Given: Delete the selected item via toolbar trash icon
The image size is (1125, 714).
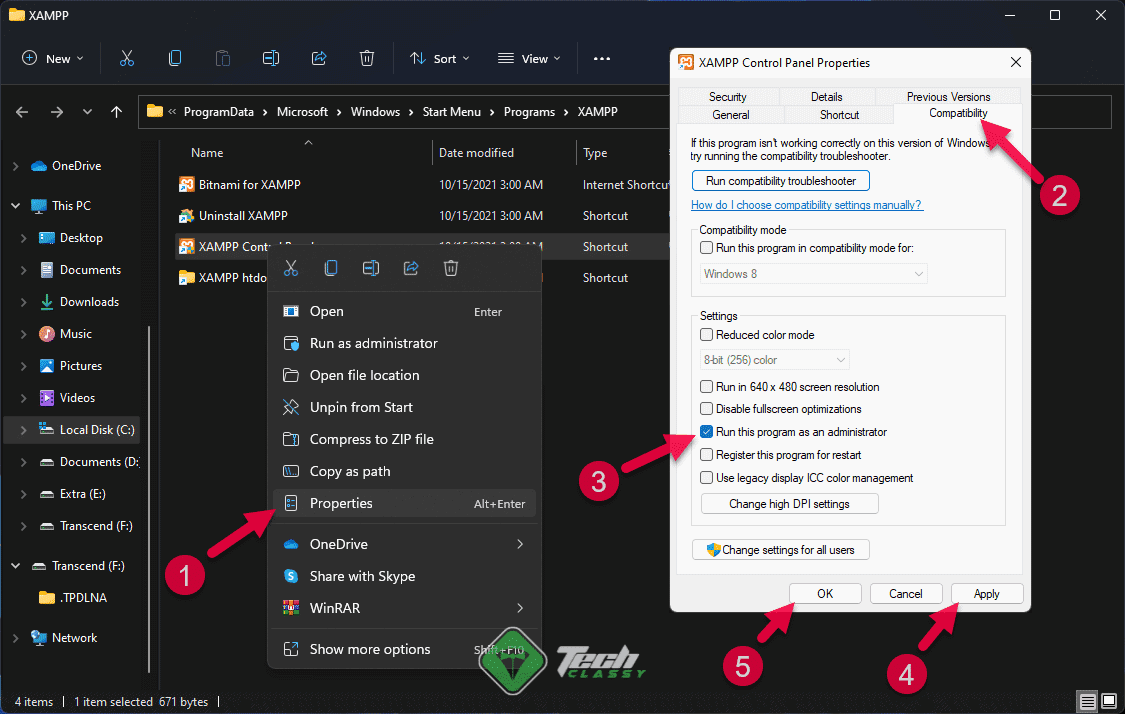Looking at the screenshot, I should coord(367,58).
